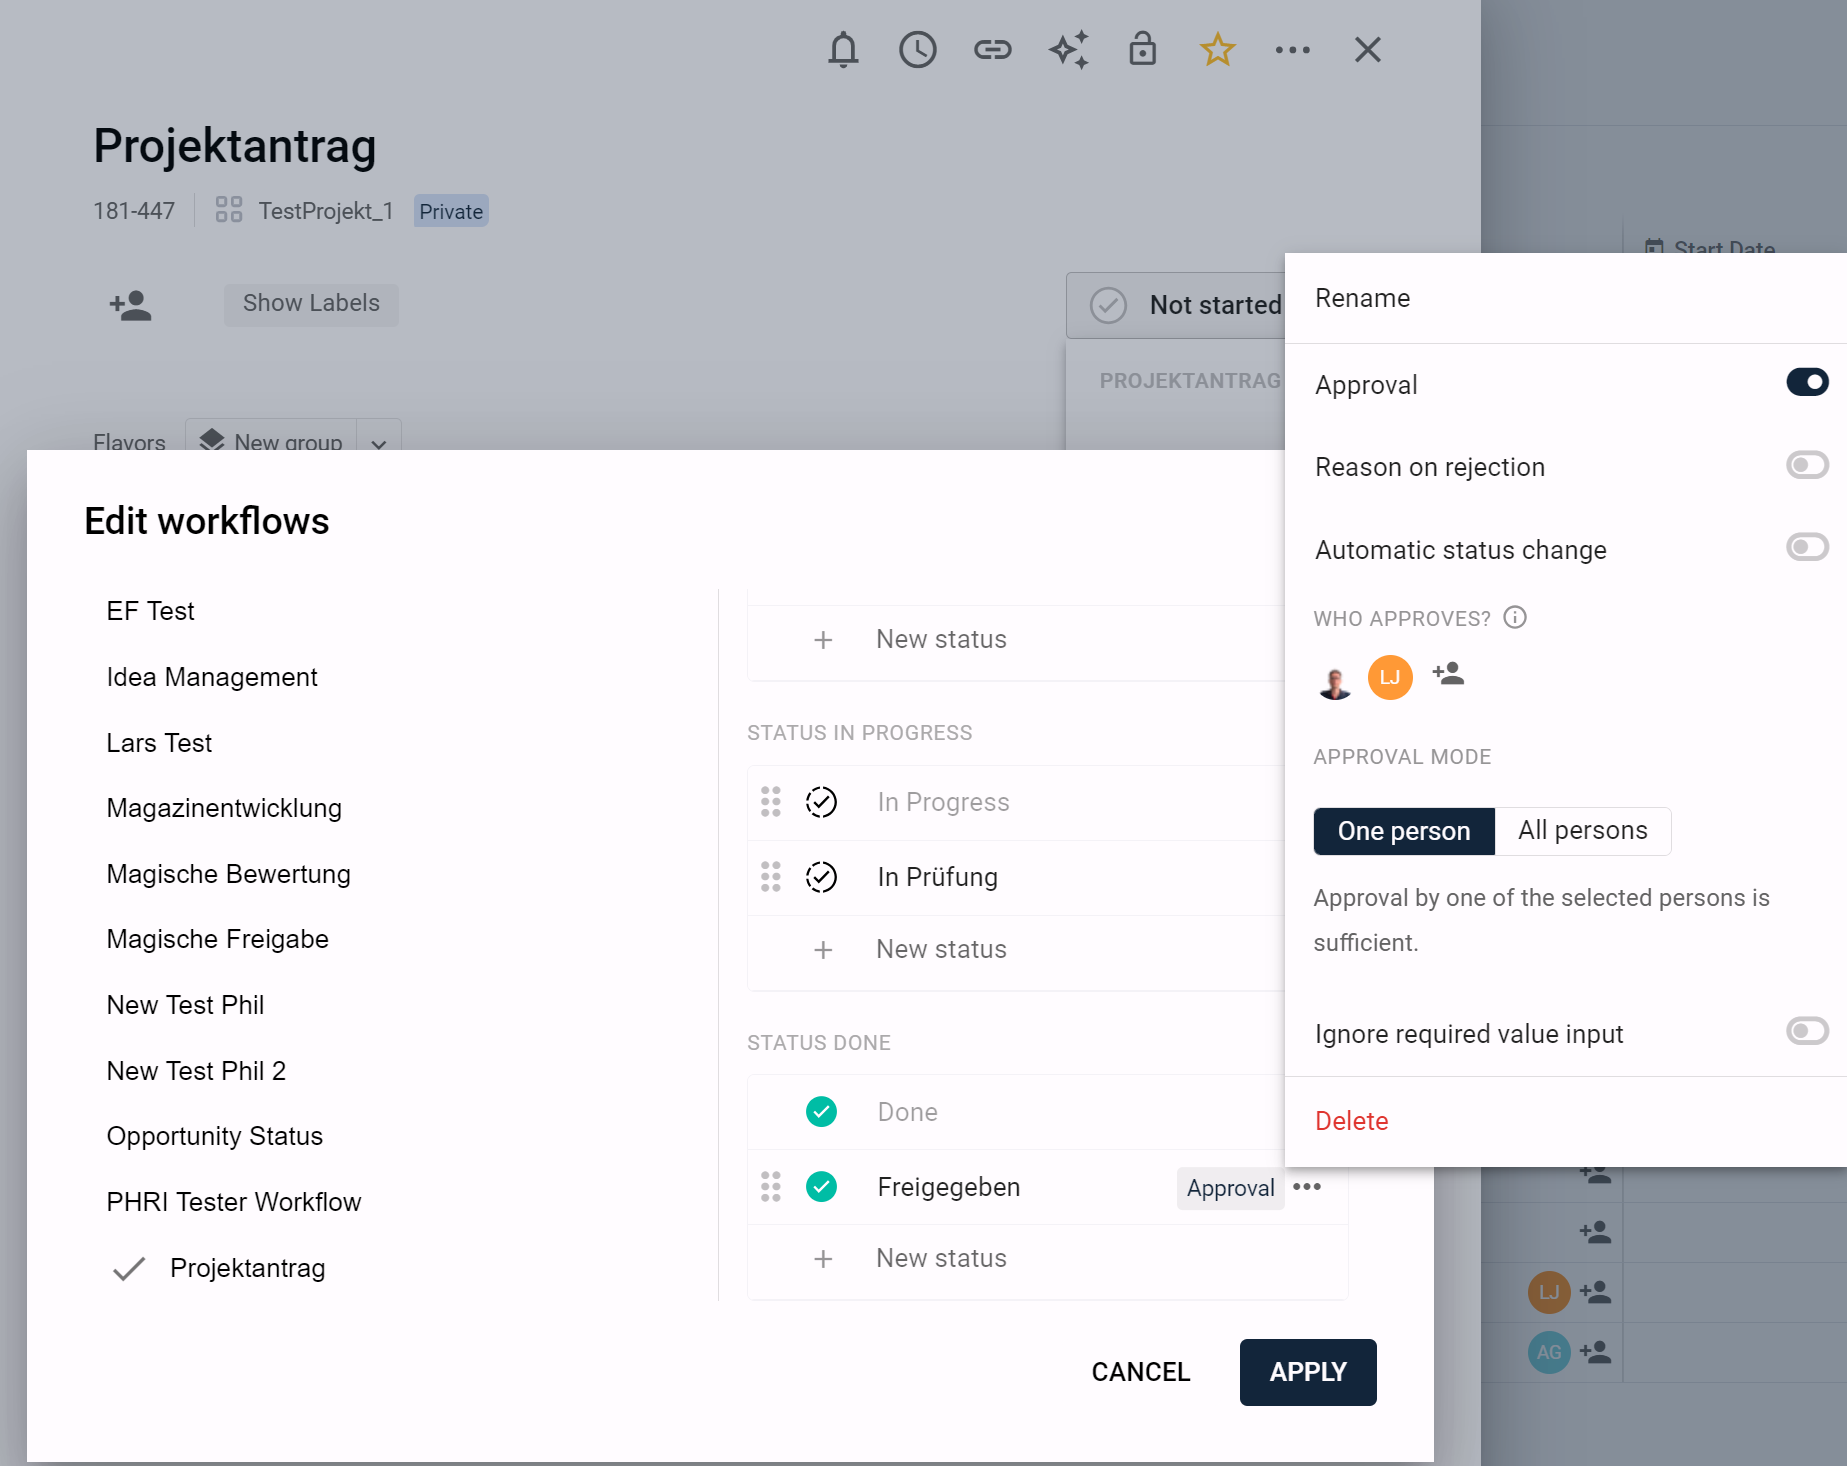Enable Ignore required value input toggle
1847x1466 pixels.
[1807, 1031]
